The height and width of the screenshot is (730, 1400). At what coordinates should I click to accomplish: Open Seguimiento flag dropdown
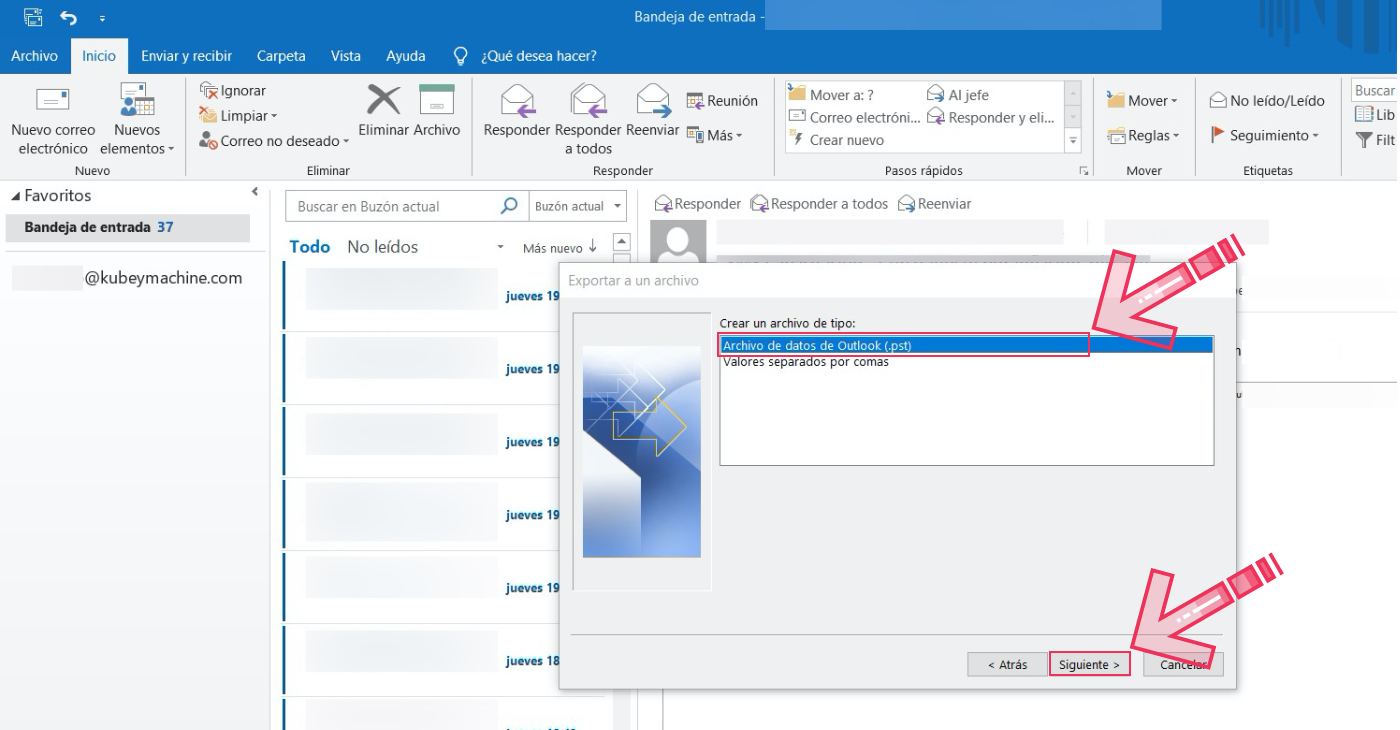(x=1265, y=135)
